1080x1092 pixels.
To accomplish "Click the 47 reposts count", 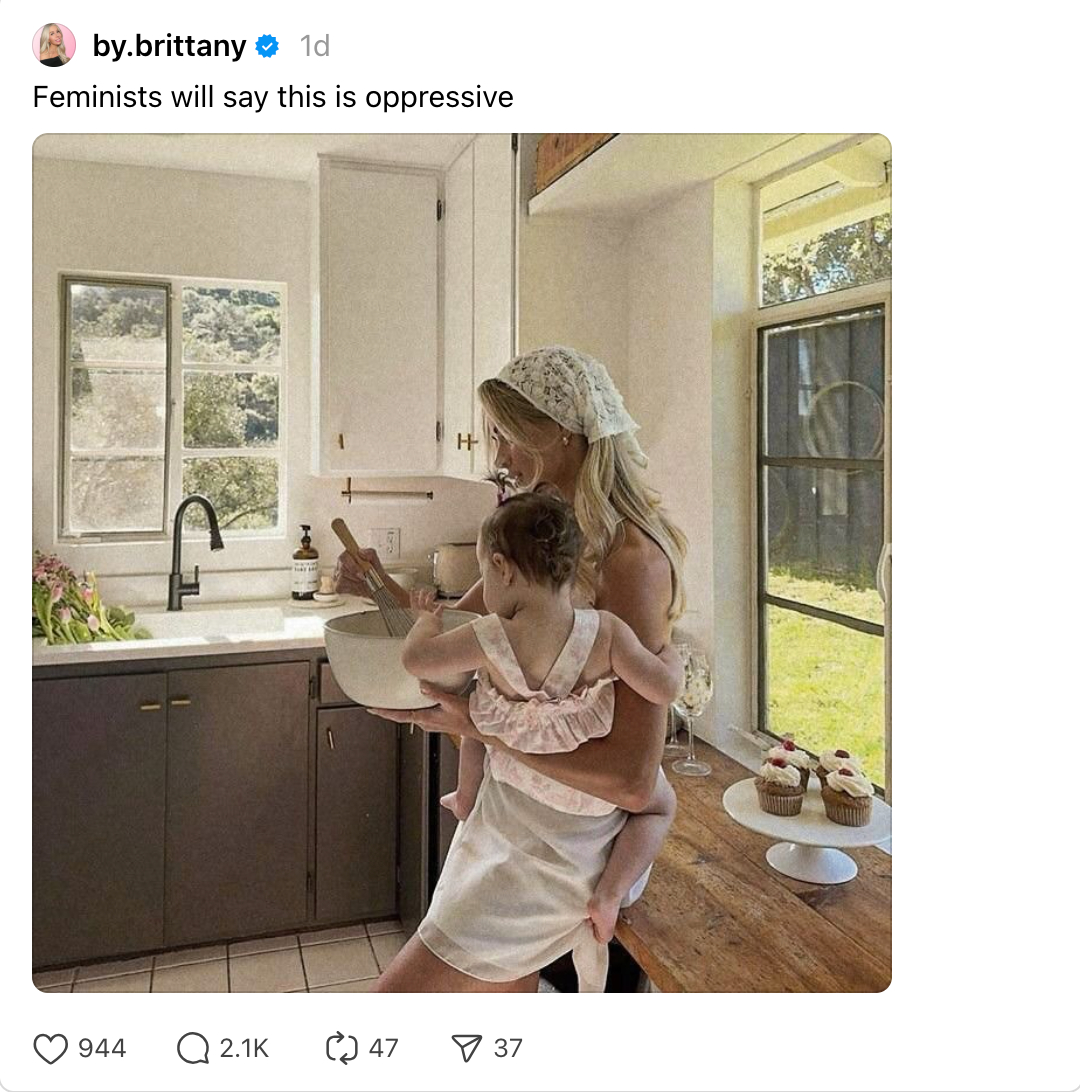I will [x=384, y=1048].
